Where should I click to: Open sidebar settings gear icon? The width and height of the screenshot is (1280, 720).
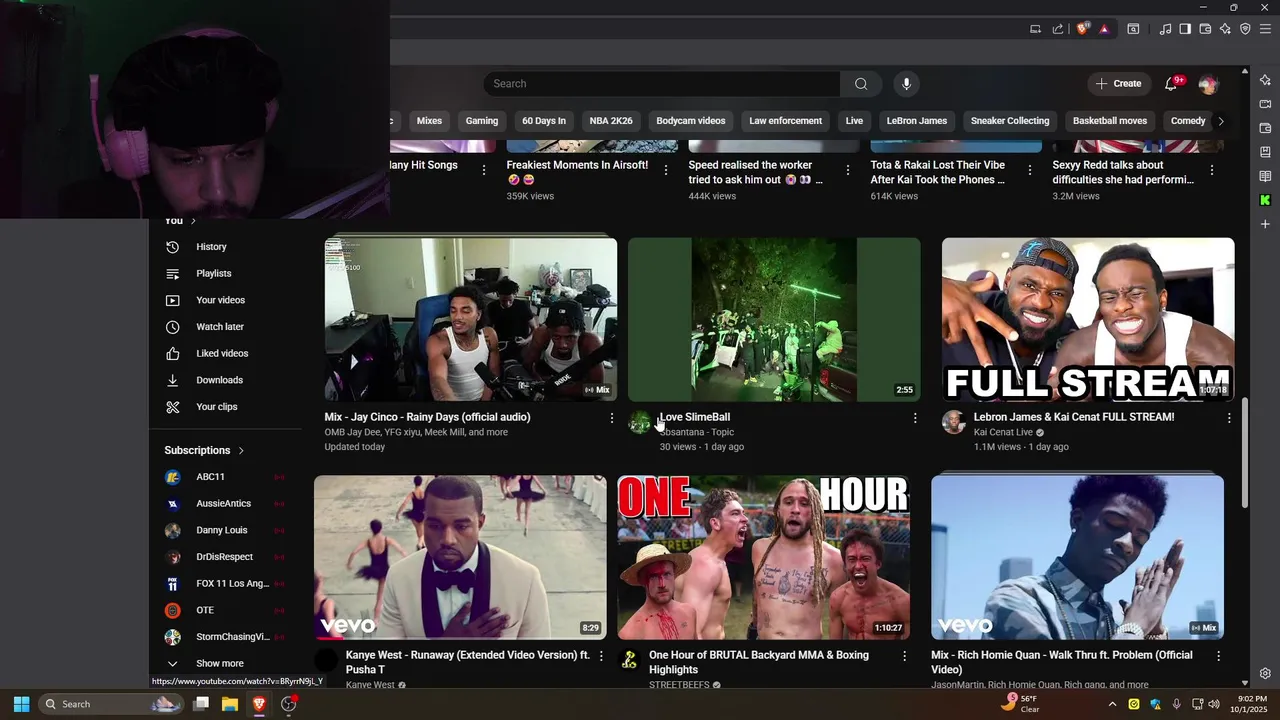1265,673
